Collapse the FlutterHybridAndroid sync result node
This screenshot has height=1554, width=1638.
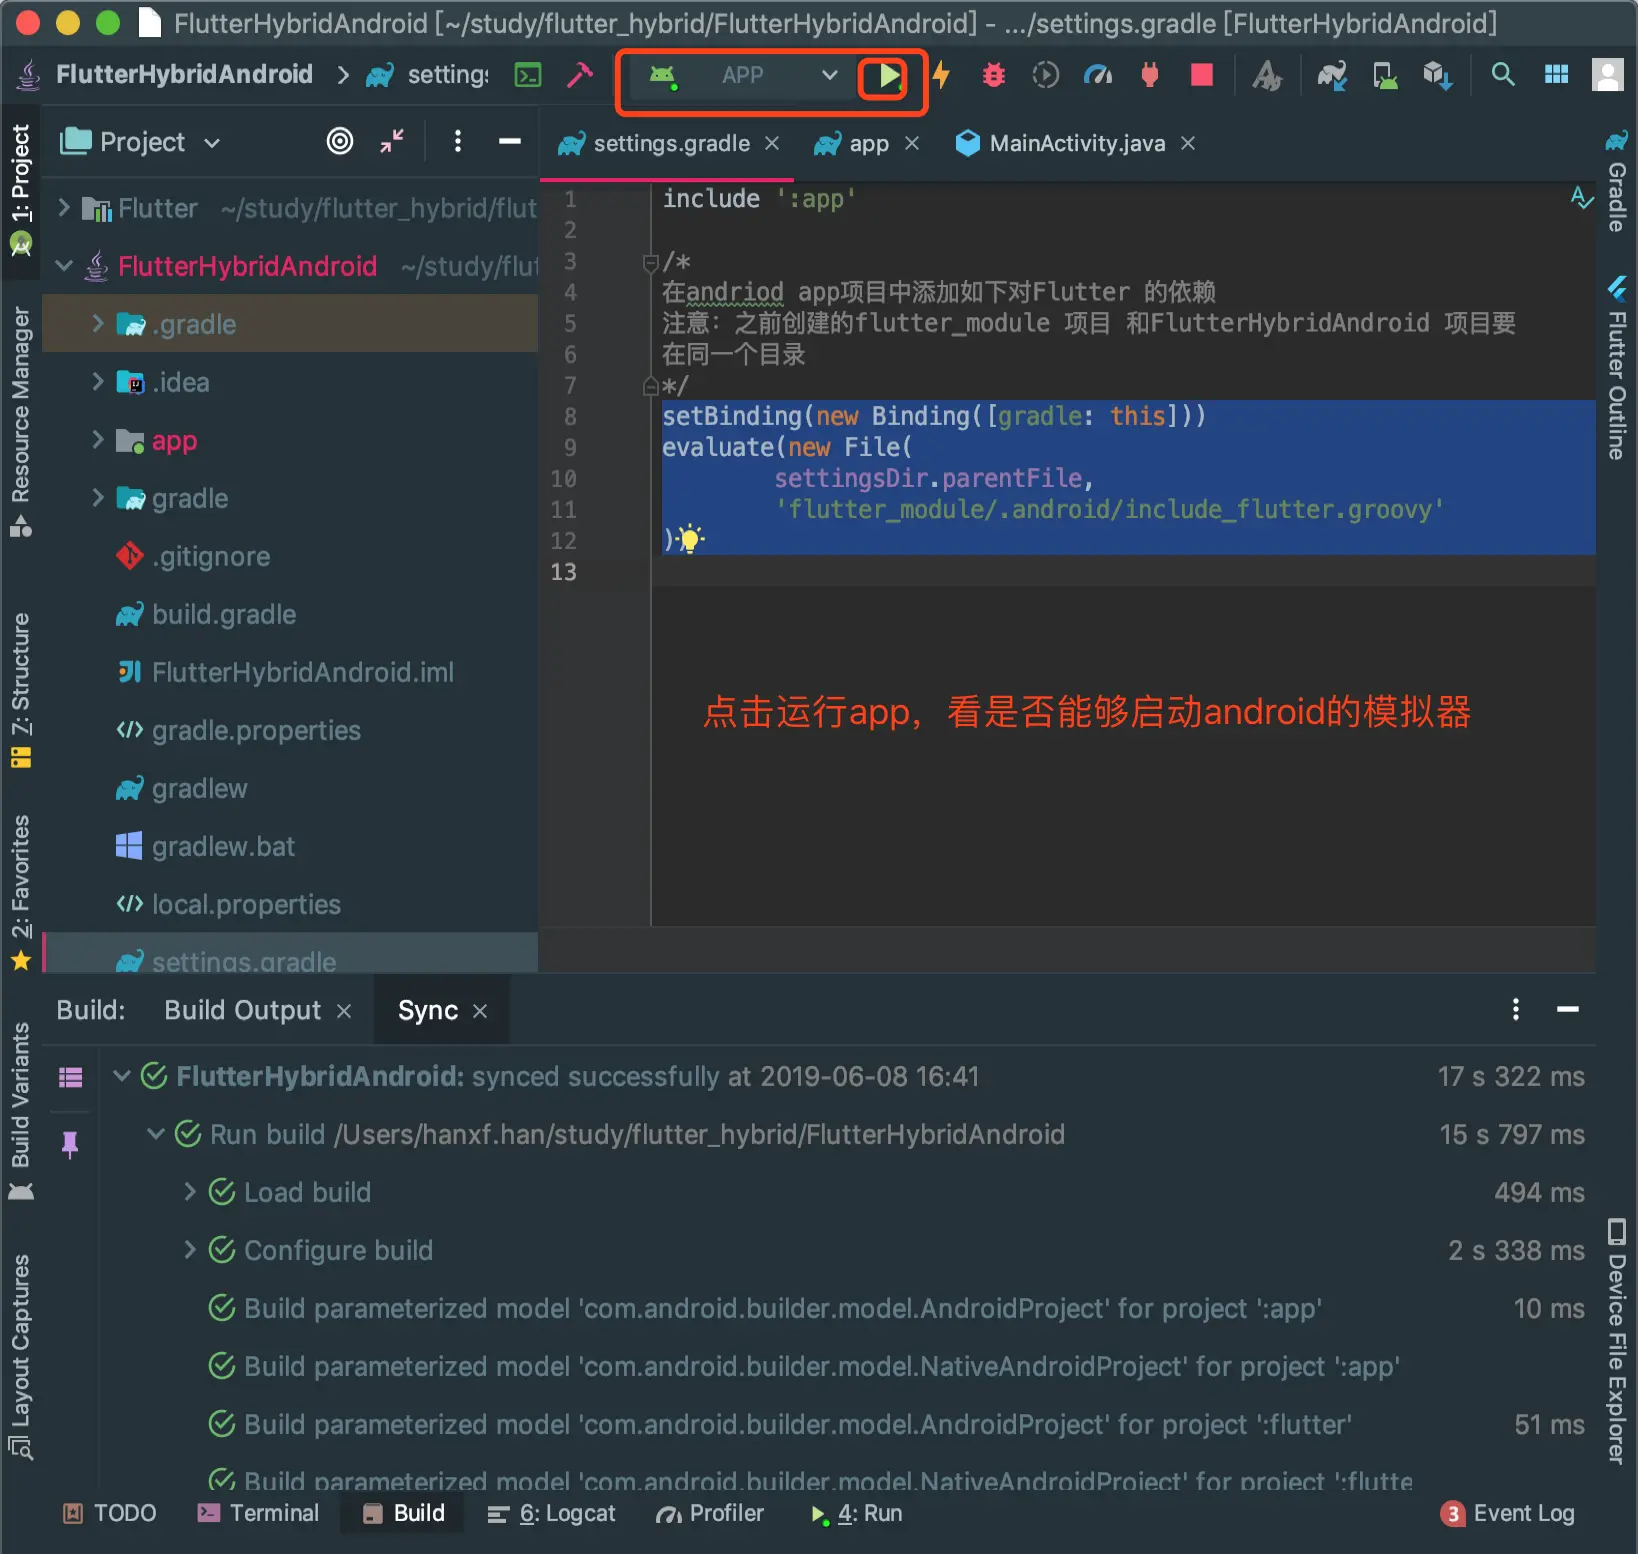[122, 1076]
